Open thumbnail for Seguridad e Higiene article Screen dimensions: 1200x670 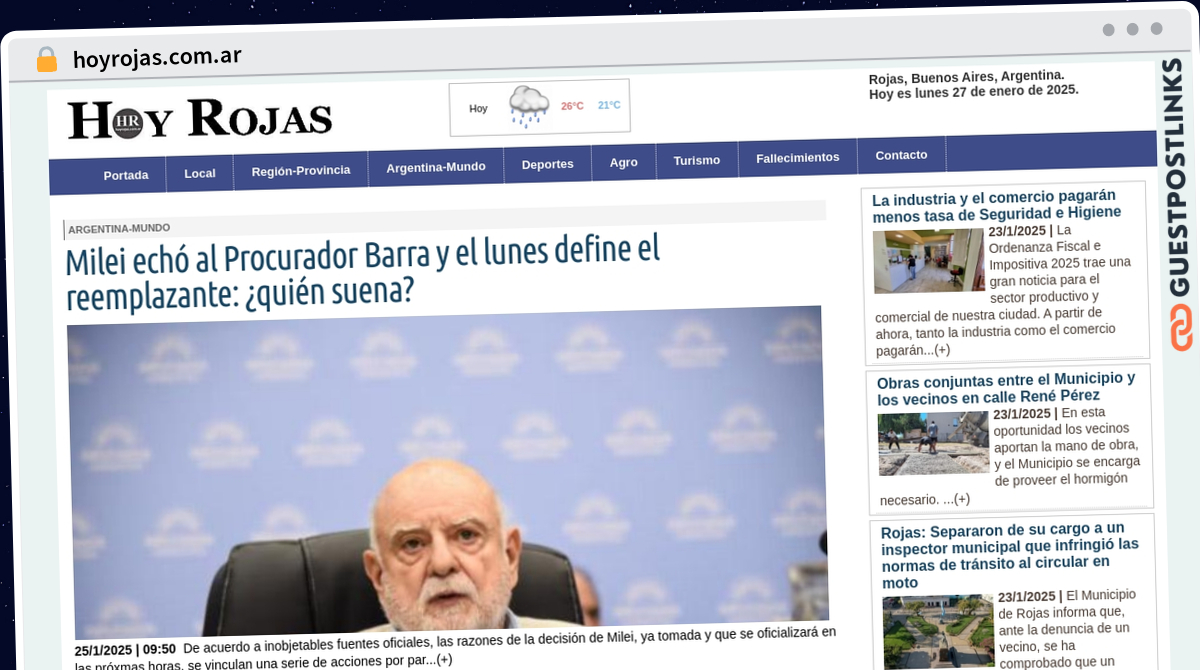(x=929, y=262)
